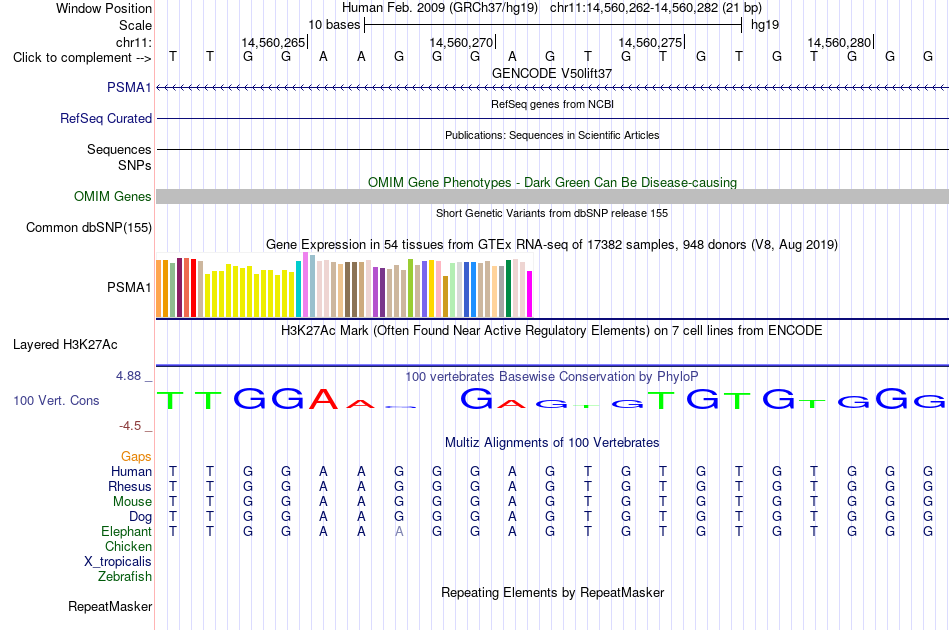Click the faded mismatched A in Elephant row
Viewport: 950px width, 630px height.
[399, 531]
